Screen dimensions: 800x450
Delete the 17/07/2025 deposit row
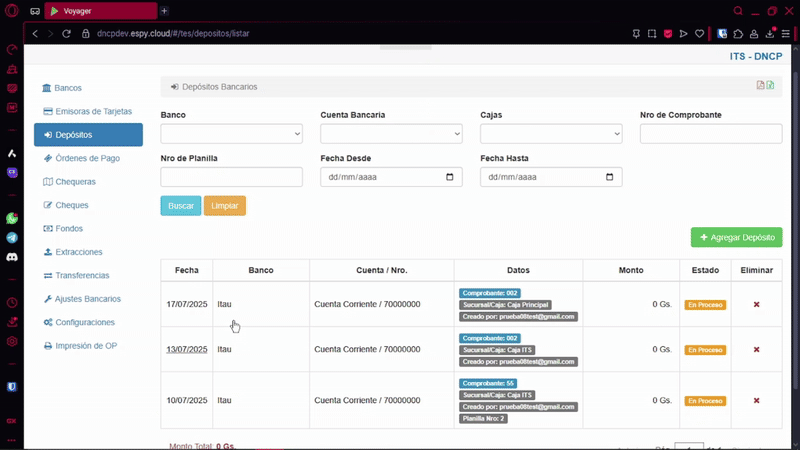tap(756, 304)
